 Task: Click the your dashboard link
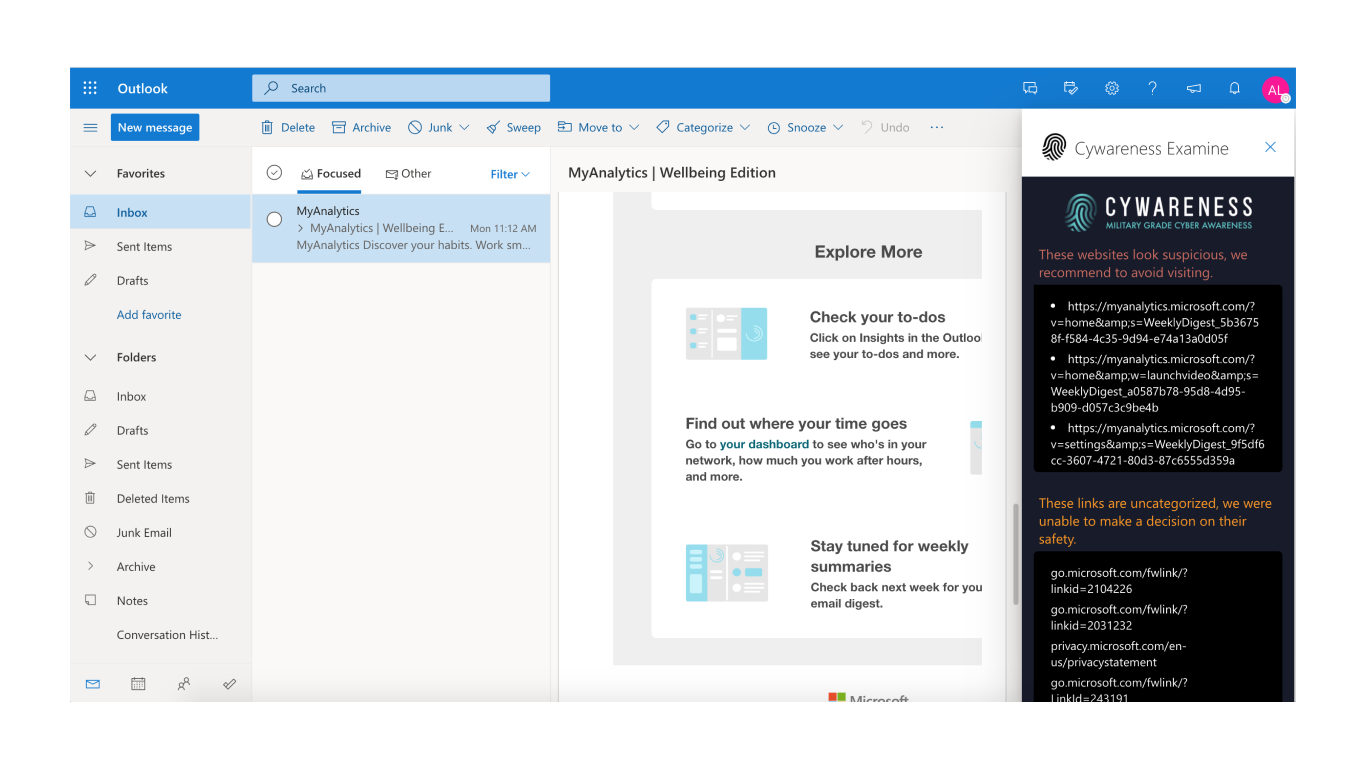coord(764,444)
